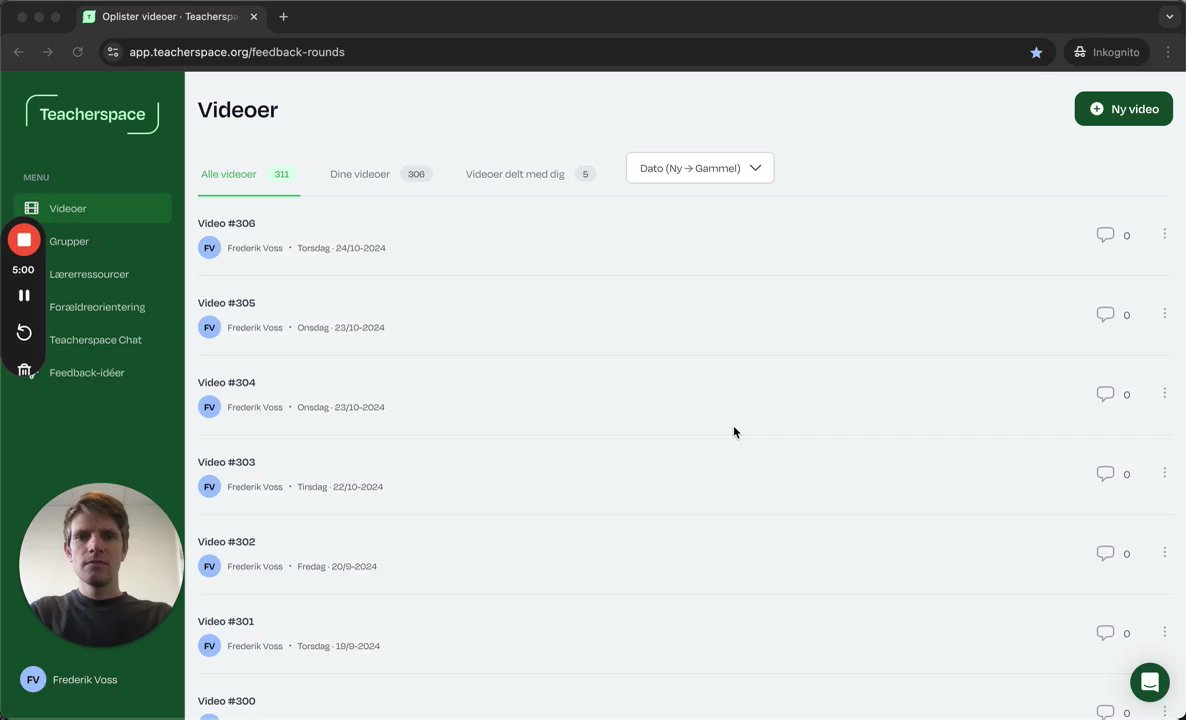The image size is (1186, 720).
Task: Open site information icon in address bar
Action: [x=113, y=52]
